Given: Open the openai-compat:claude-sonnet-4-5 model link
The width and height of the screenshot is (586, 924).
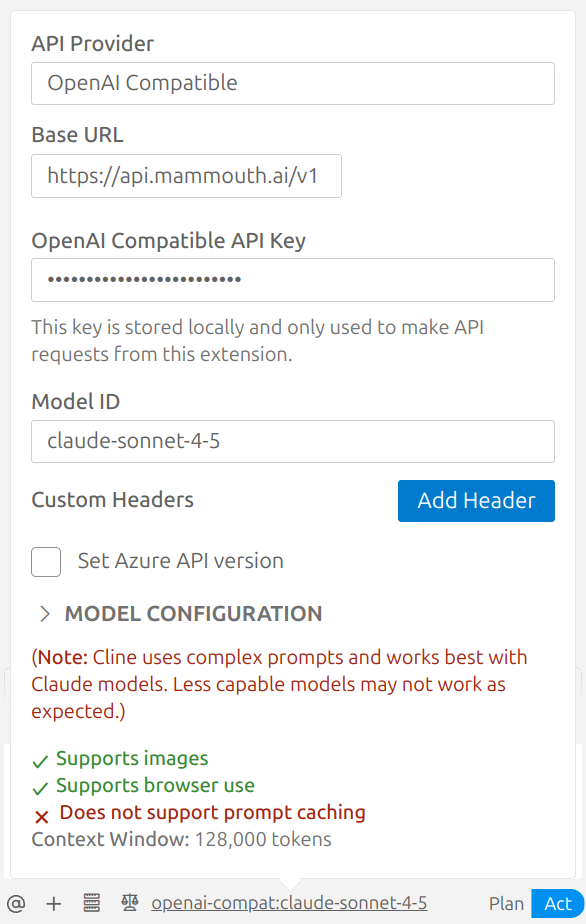Looking at the screenshot, I should 288,902.
